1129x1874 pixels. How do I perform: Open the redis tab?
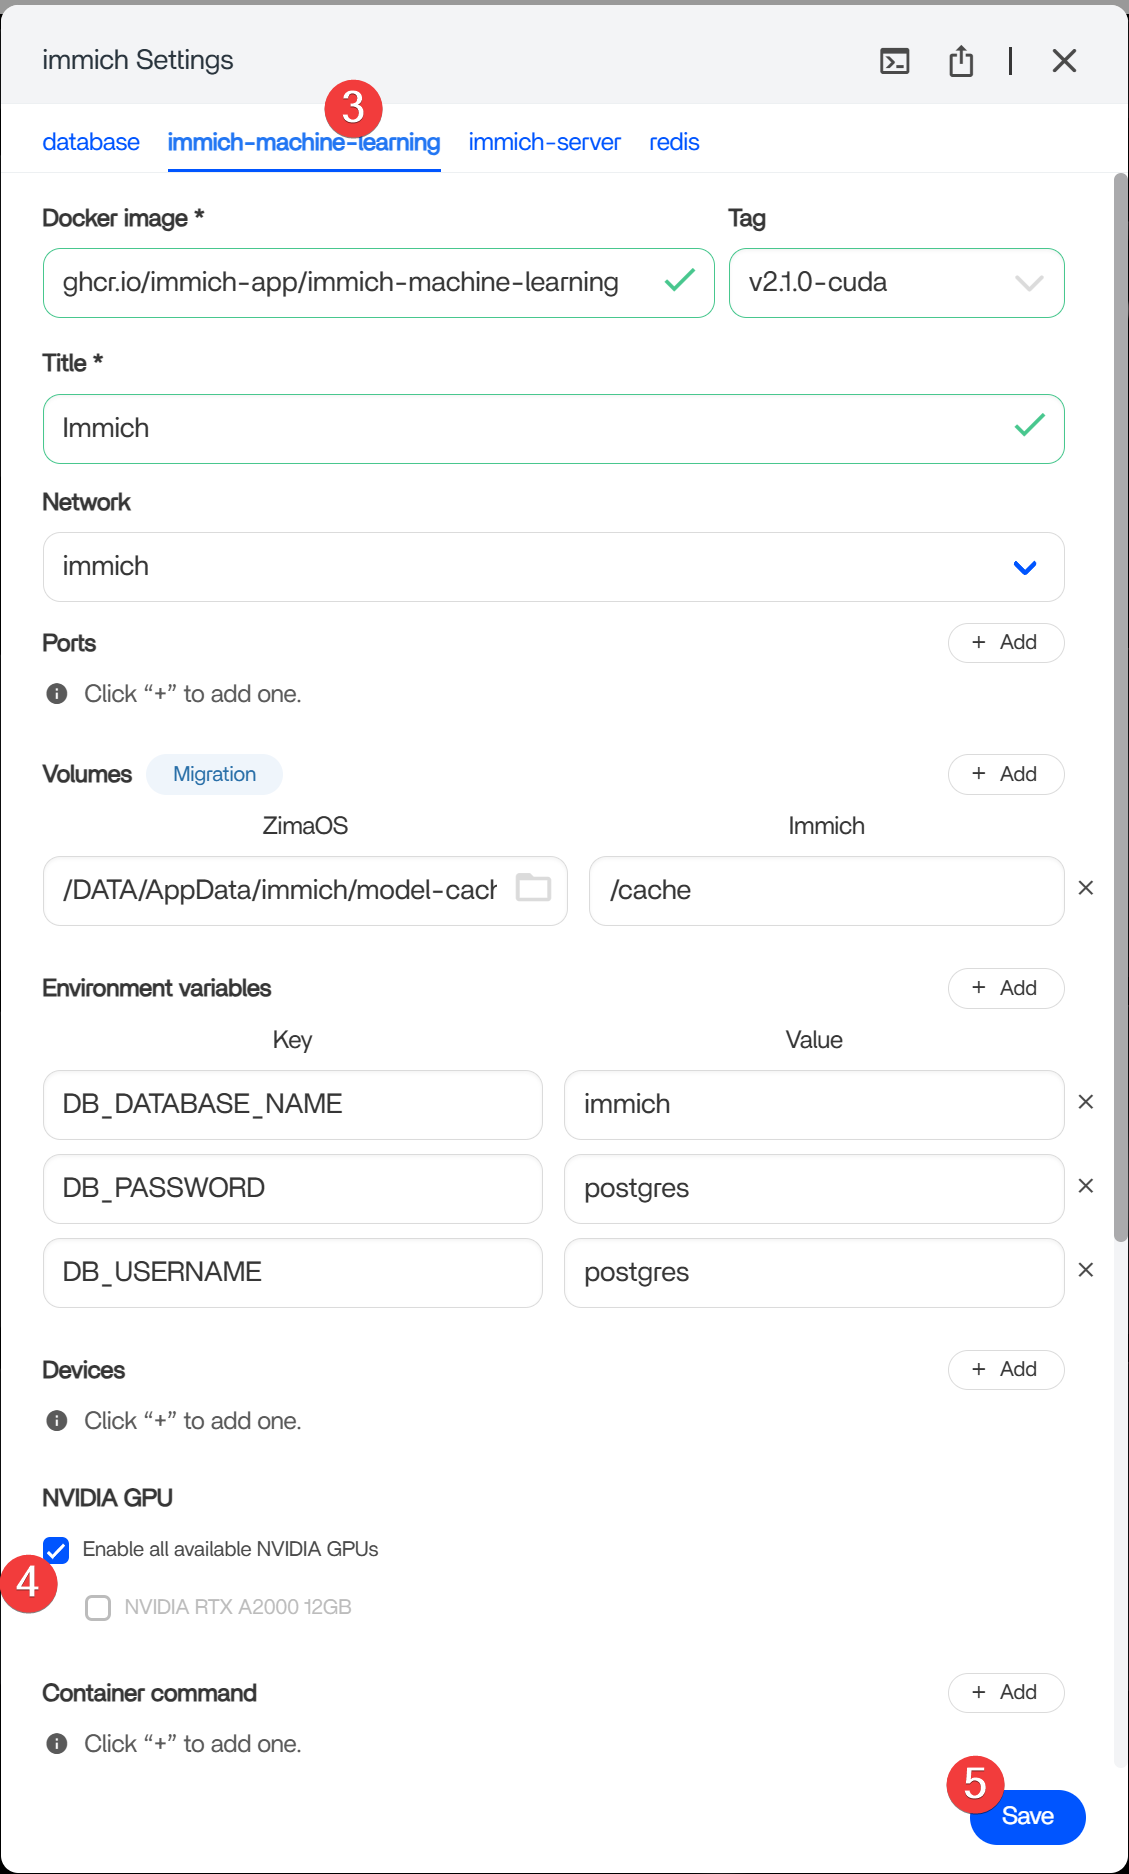(674, 142)
